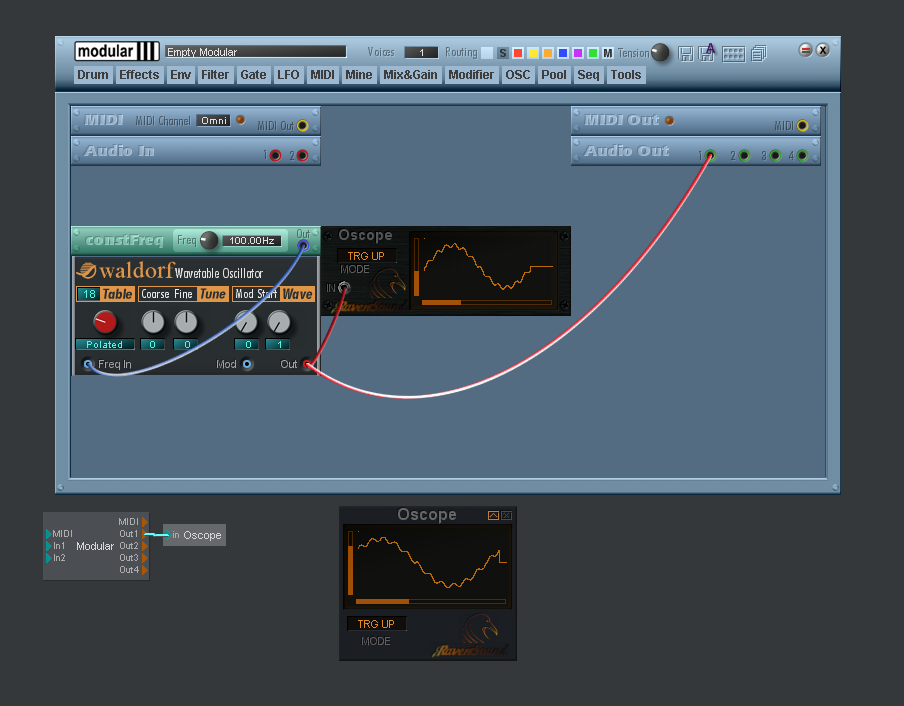
Task: Click the MIDI jack on MIDI Out module
Action: (802, 126)
